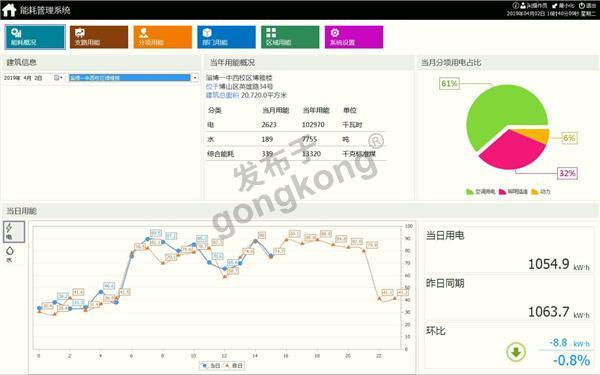
Task: Click the 当月分项用电占比 panel header
Action: pyautogui.click(x=507, y=62)
